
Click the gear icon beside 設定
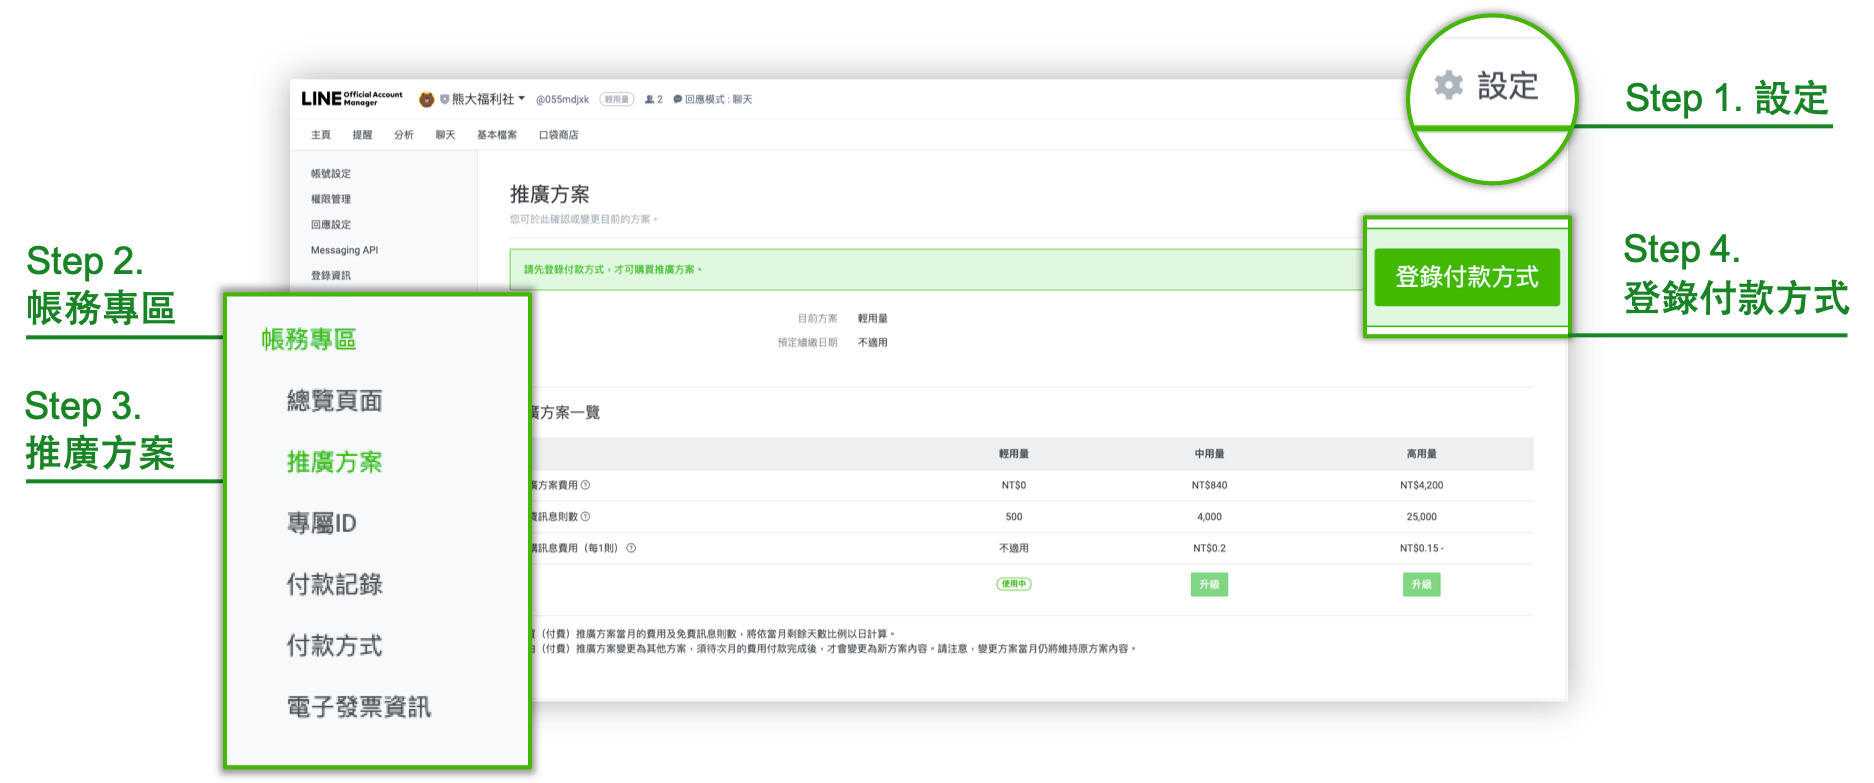(x=1448, y=86)
